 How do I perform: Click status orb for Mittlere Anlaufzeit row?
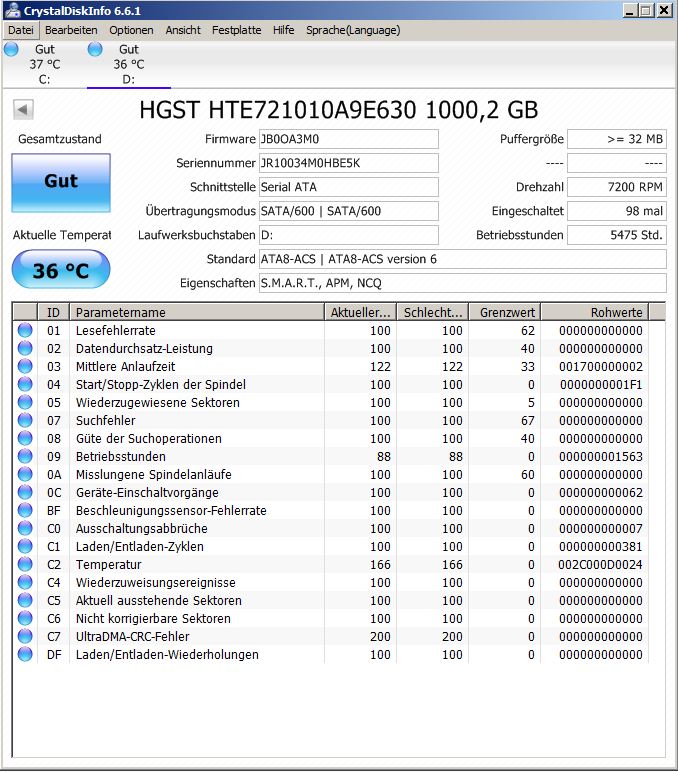tap(25, 366)
